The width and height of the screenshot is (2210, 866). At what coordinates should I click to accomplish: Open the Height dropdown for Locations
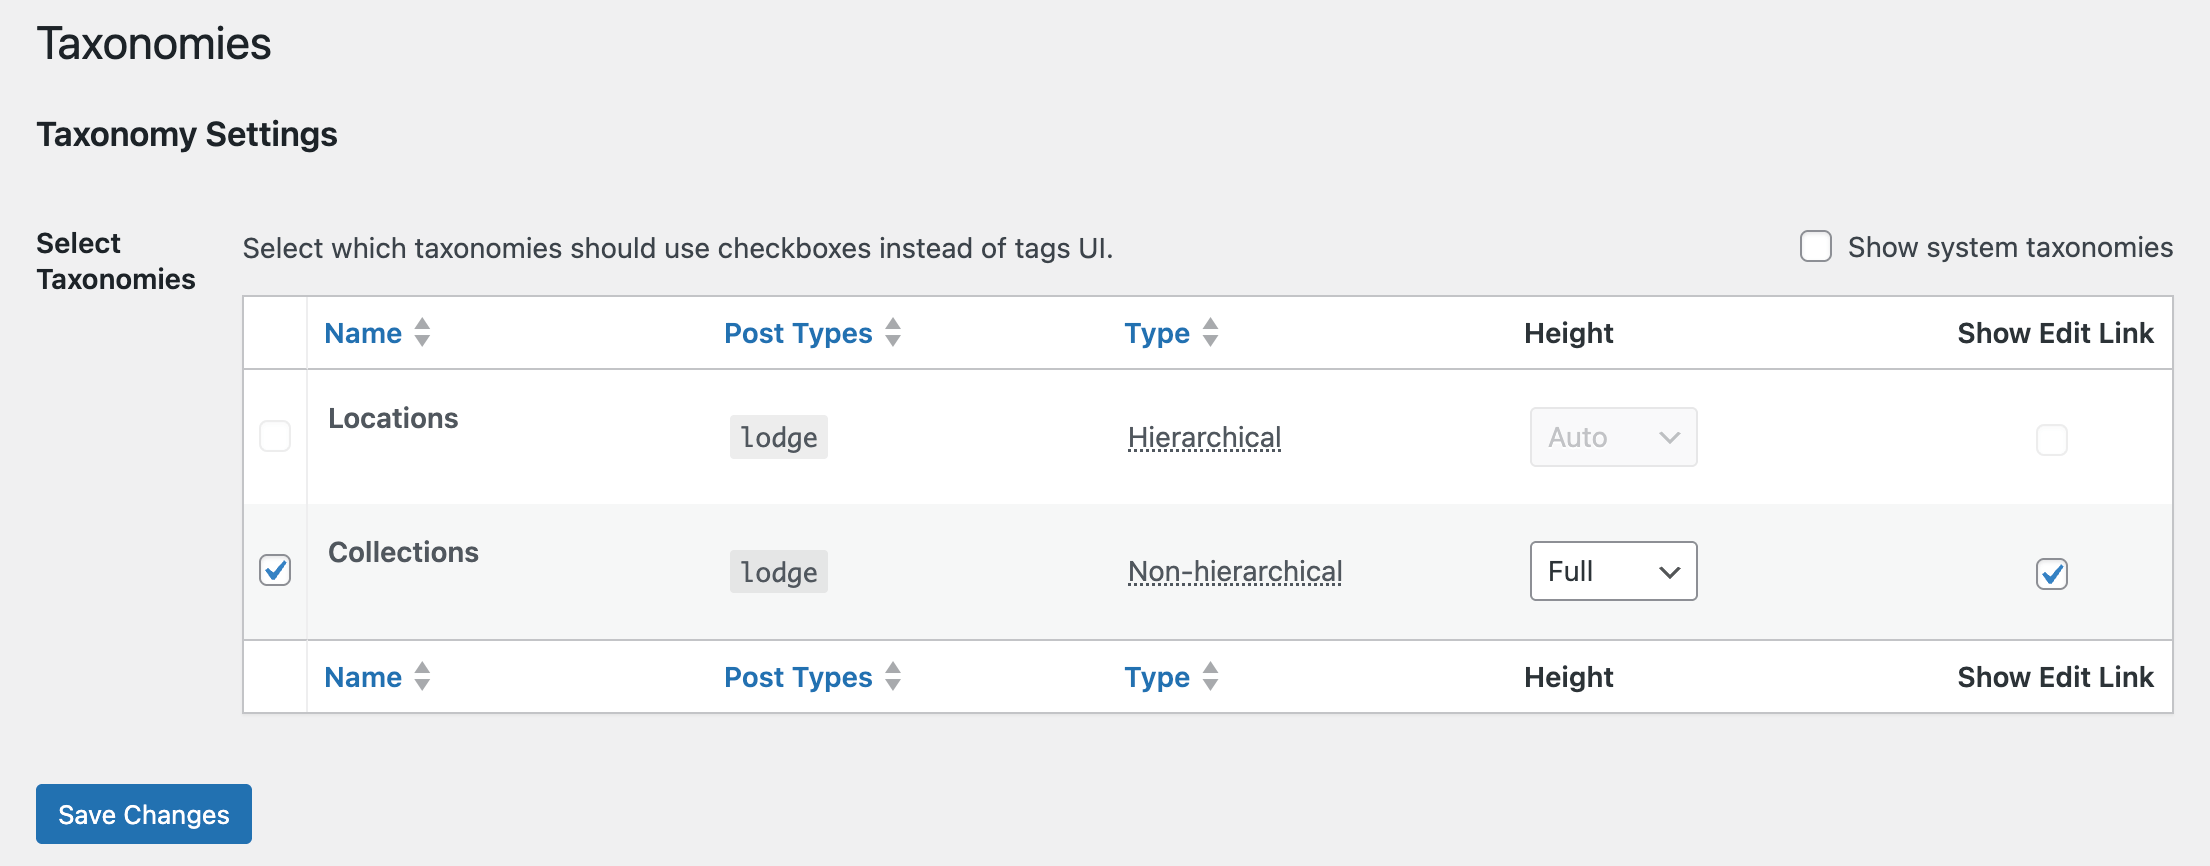[x=1612, y=437]
